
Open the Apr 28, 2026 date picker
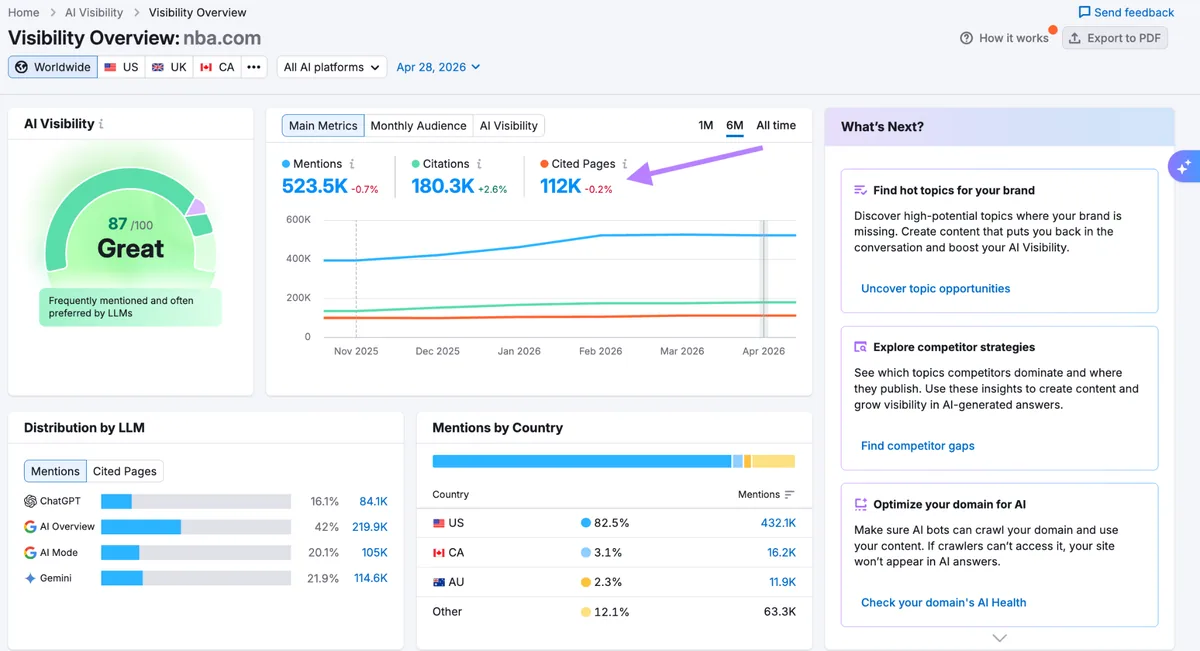pos(438,67)
